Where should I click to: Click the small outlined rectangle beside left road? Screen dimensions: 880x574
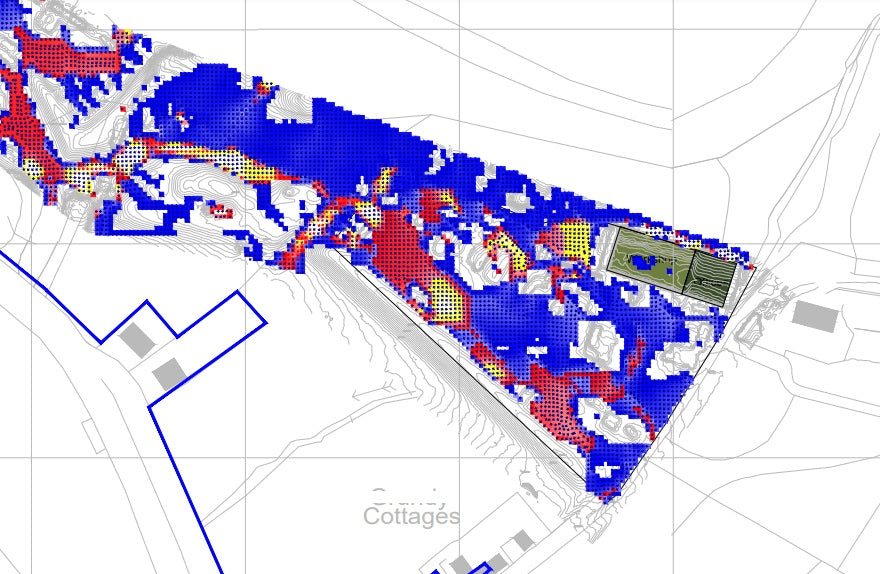pyautogui.click(x=93, y=436)
